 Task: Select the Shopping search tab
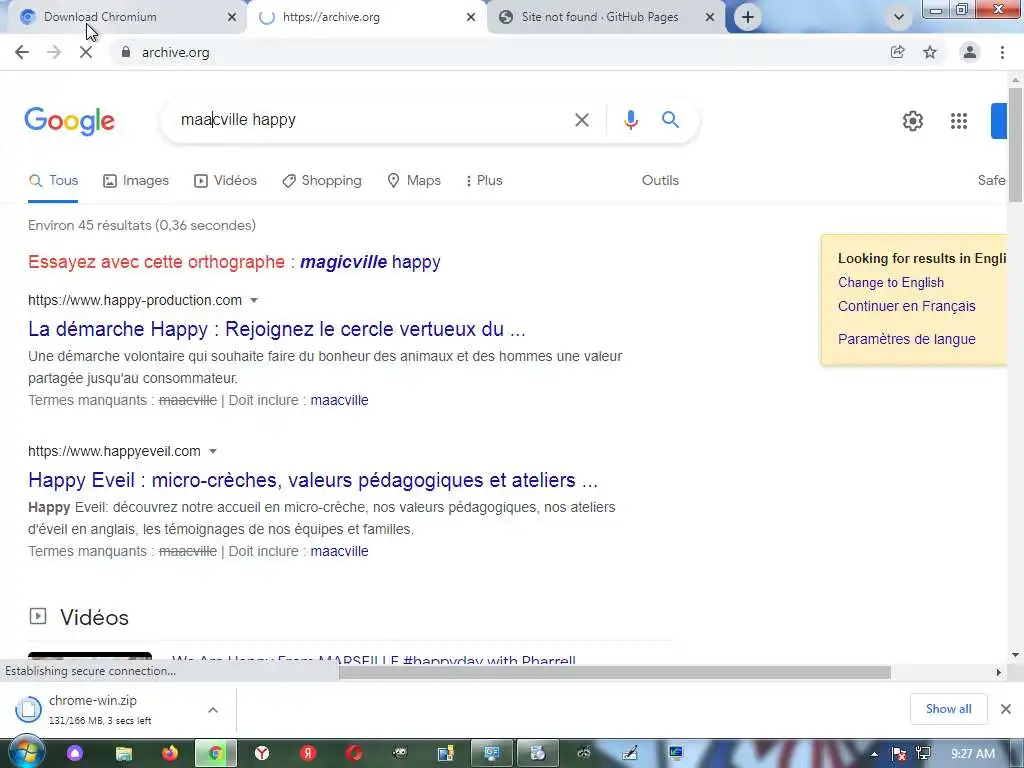tap(321, 181)
